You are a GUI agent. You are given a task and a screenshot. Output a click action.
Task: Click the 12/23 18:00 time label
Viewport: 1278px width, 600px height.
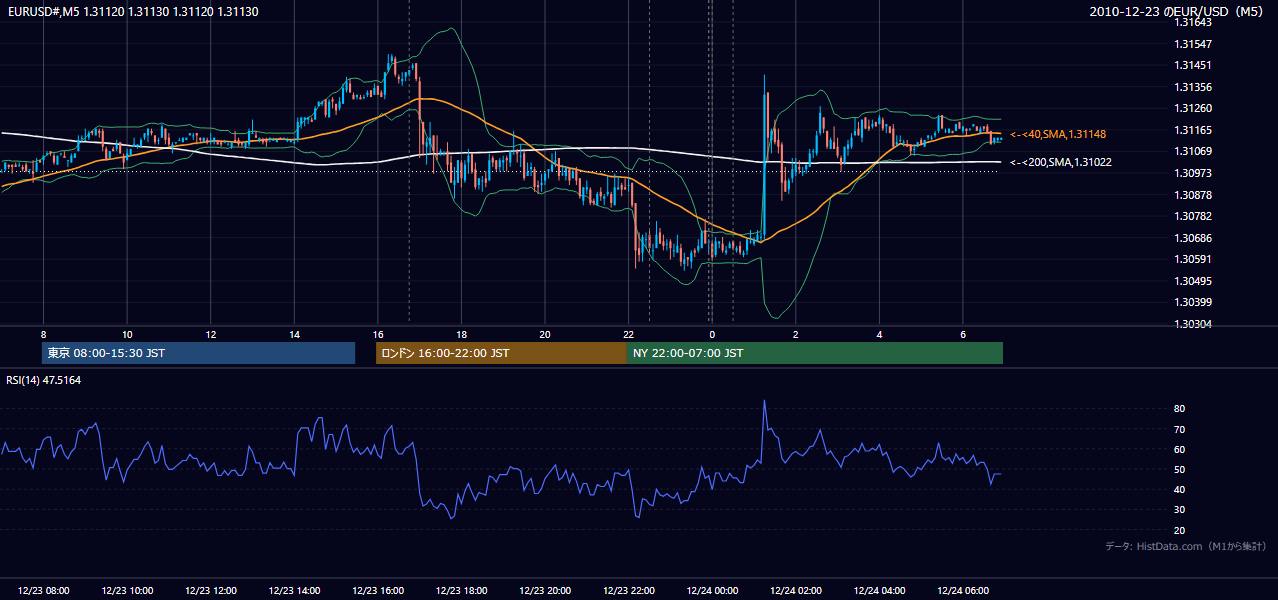[x=461, y=591]
